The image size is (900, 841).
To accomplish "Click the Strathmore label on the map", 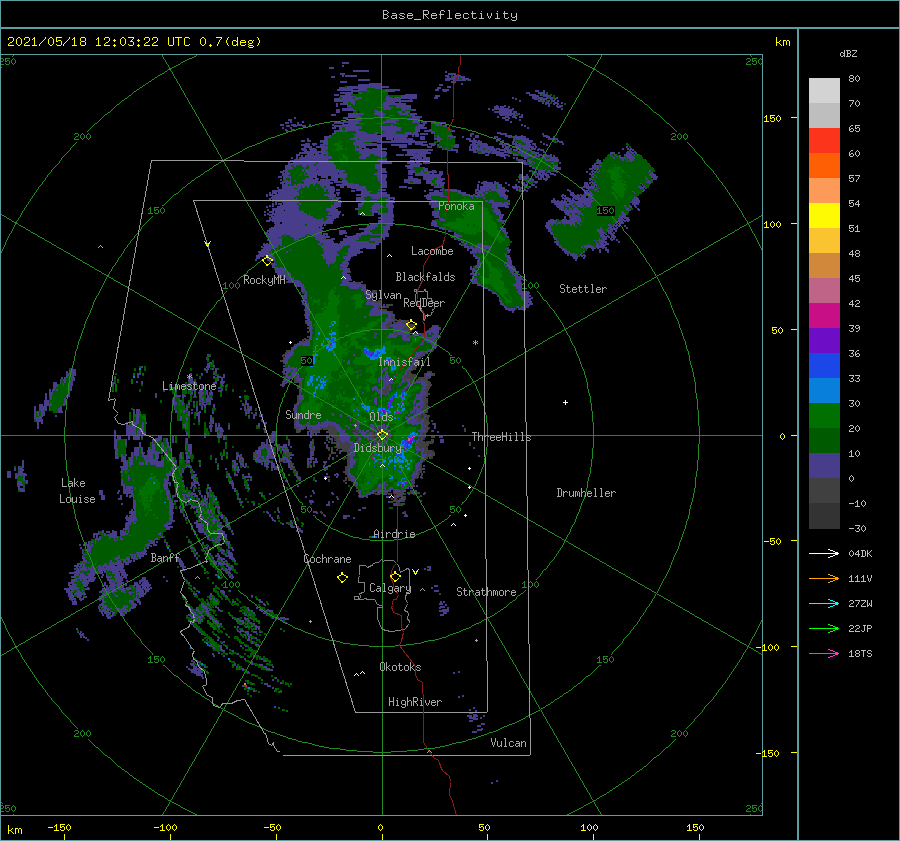I will pyautogui.click(x=486, y=592).
